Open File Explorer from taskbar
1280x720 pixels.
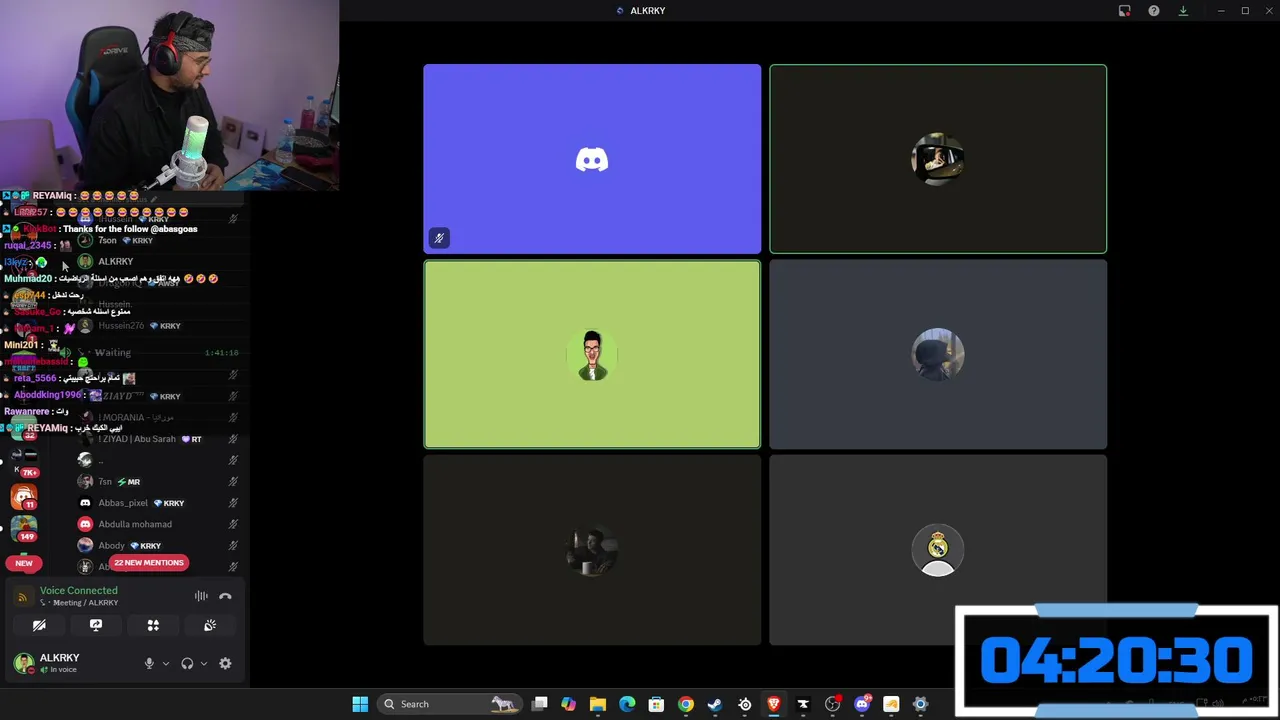pyautogui.click(x=598, y=704)
